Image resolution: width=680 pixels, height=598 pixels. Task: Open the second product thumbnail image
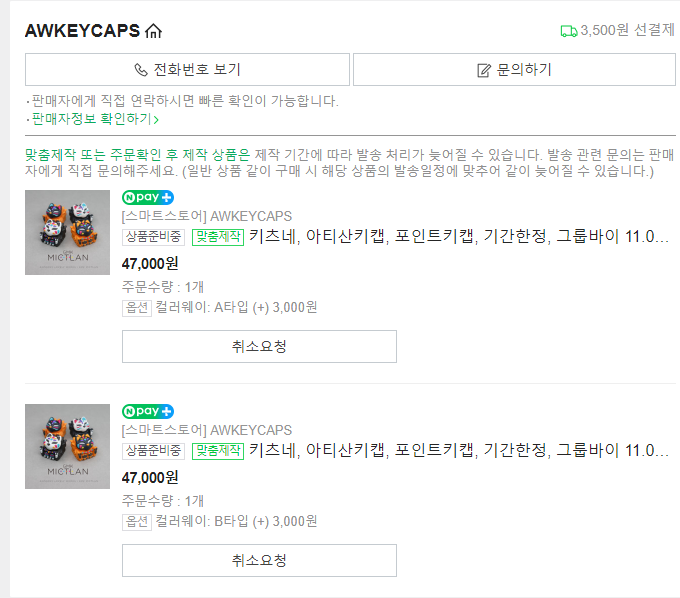67,447
